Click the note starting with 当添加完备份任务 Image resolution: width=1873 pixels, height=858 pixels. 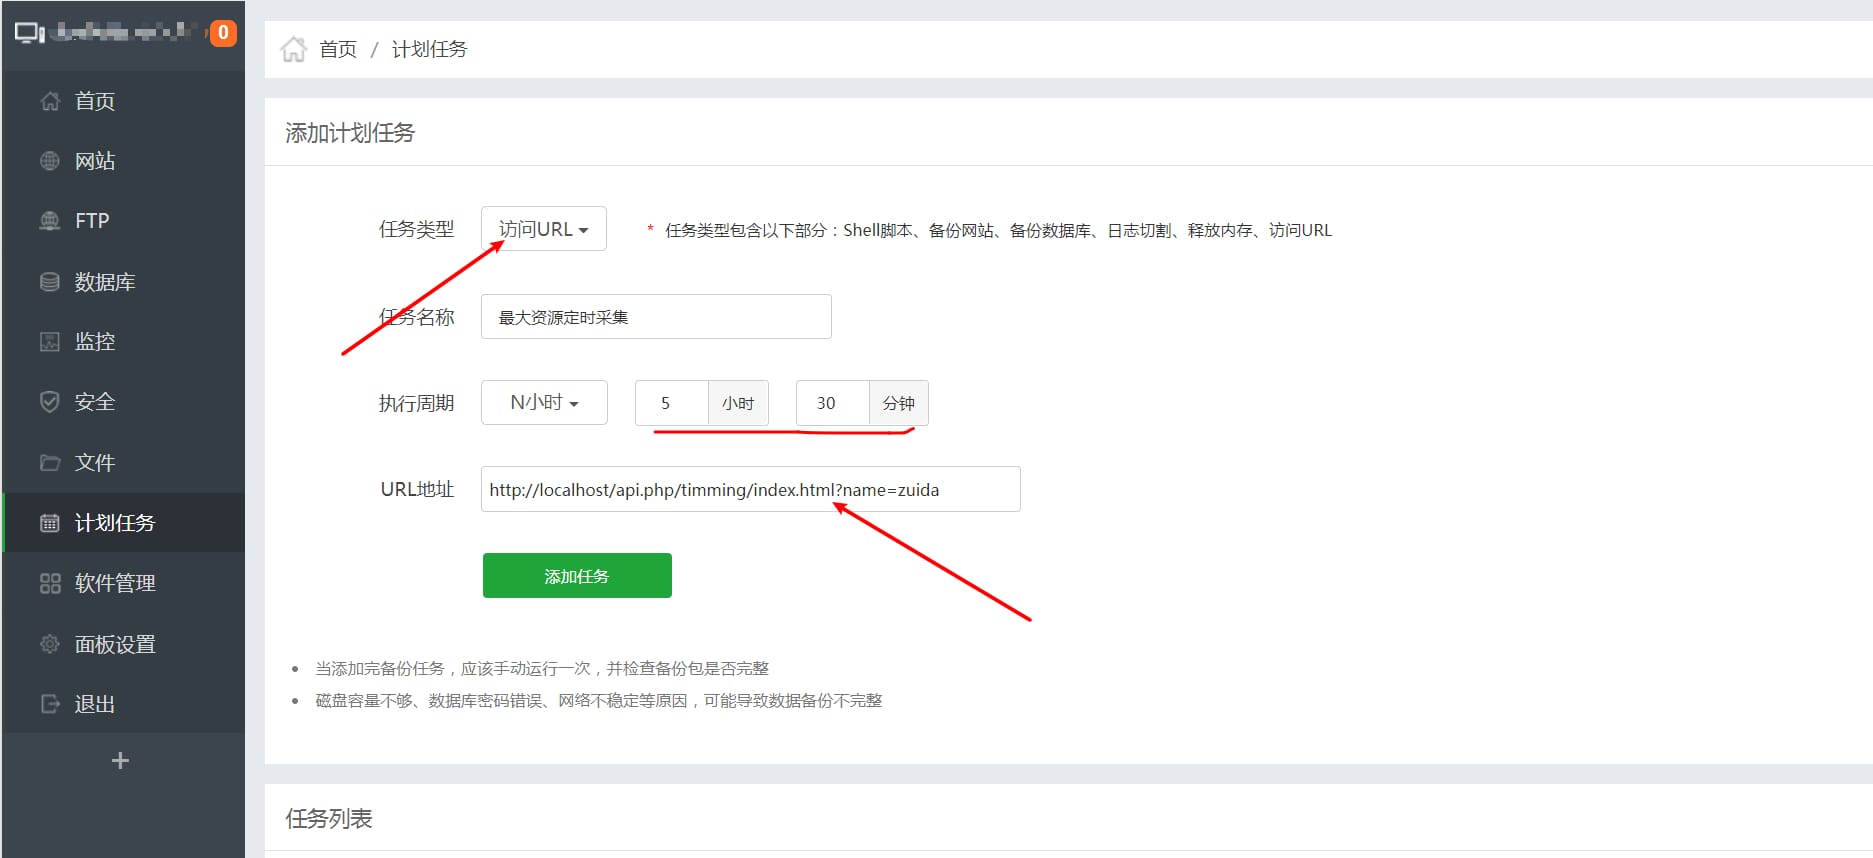[x=542, y=668]
